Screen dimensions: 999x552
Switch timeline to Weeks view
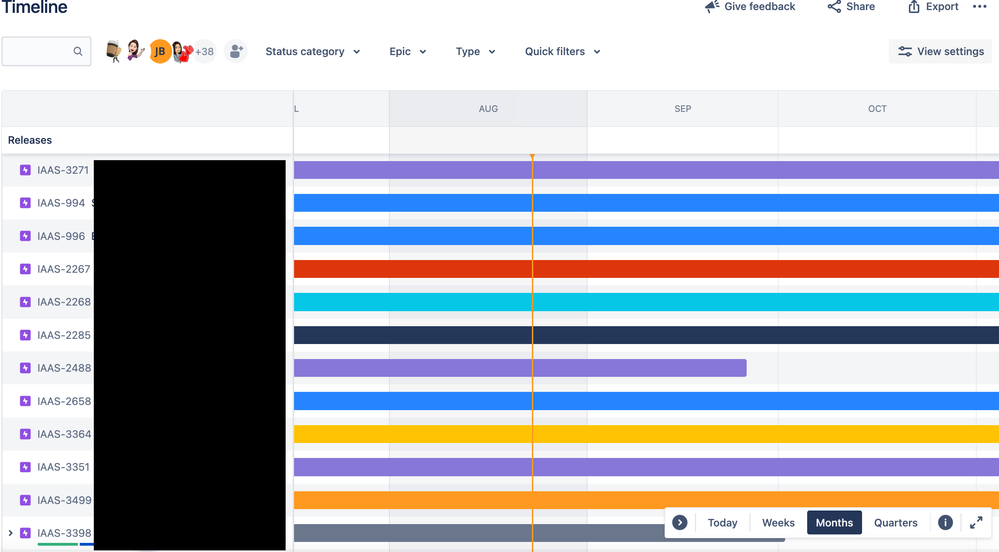point(778,523)
